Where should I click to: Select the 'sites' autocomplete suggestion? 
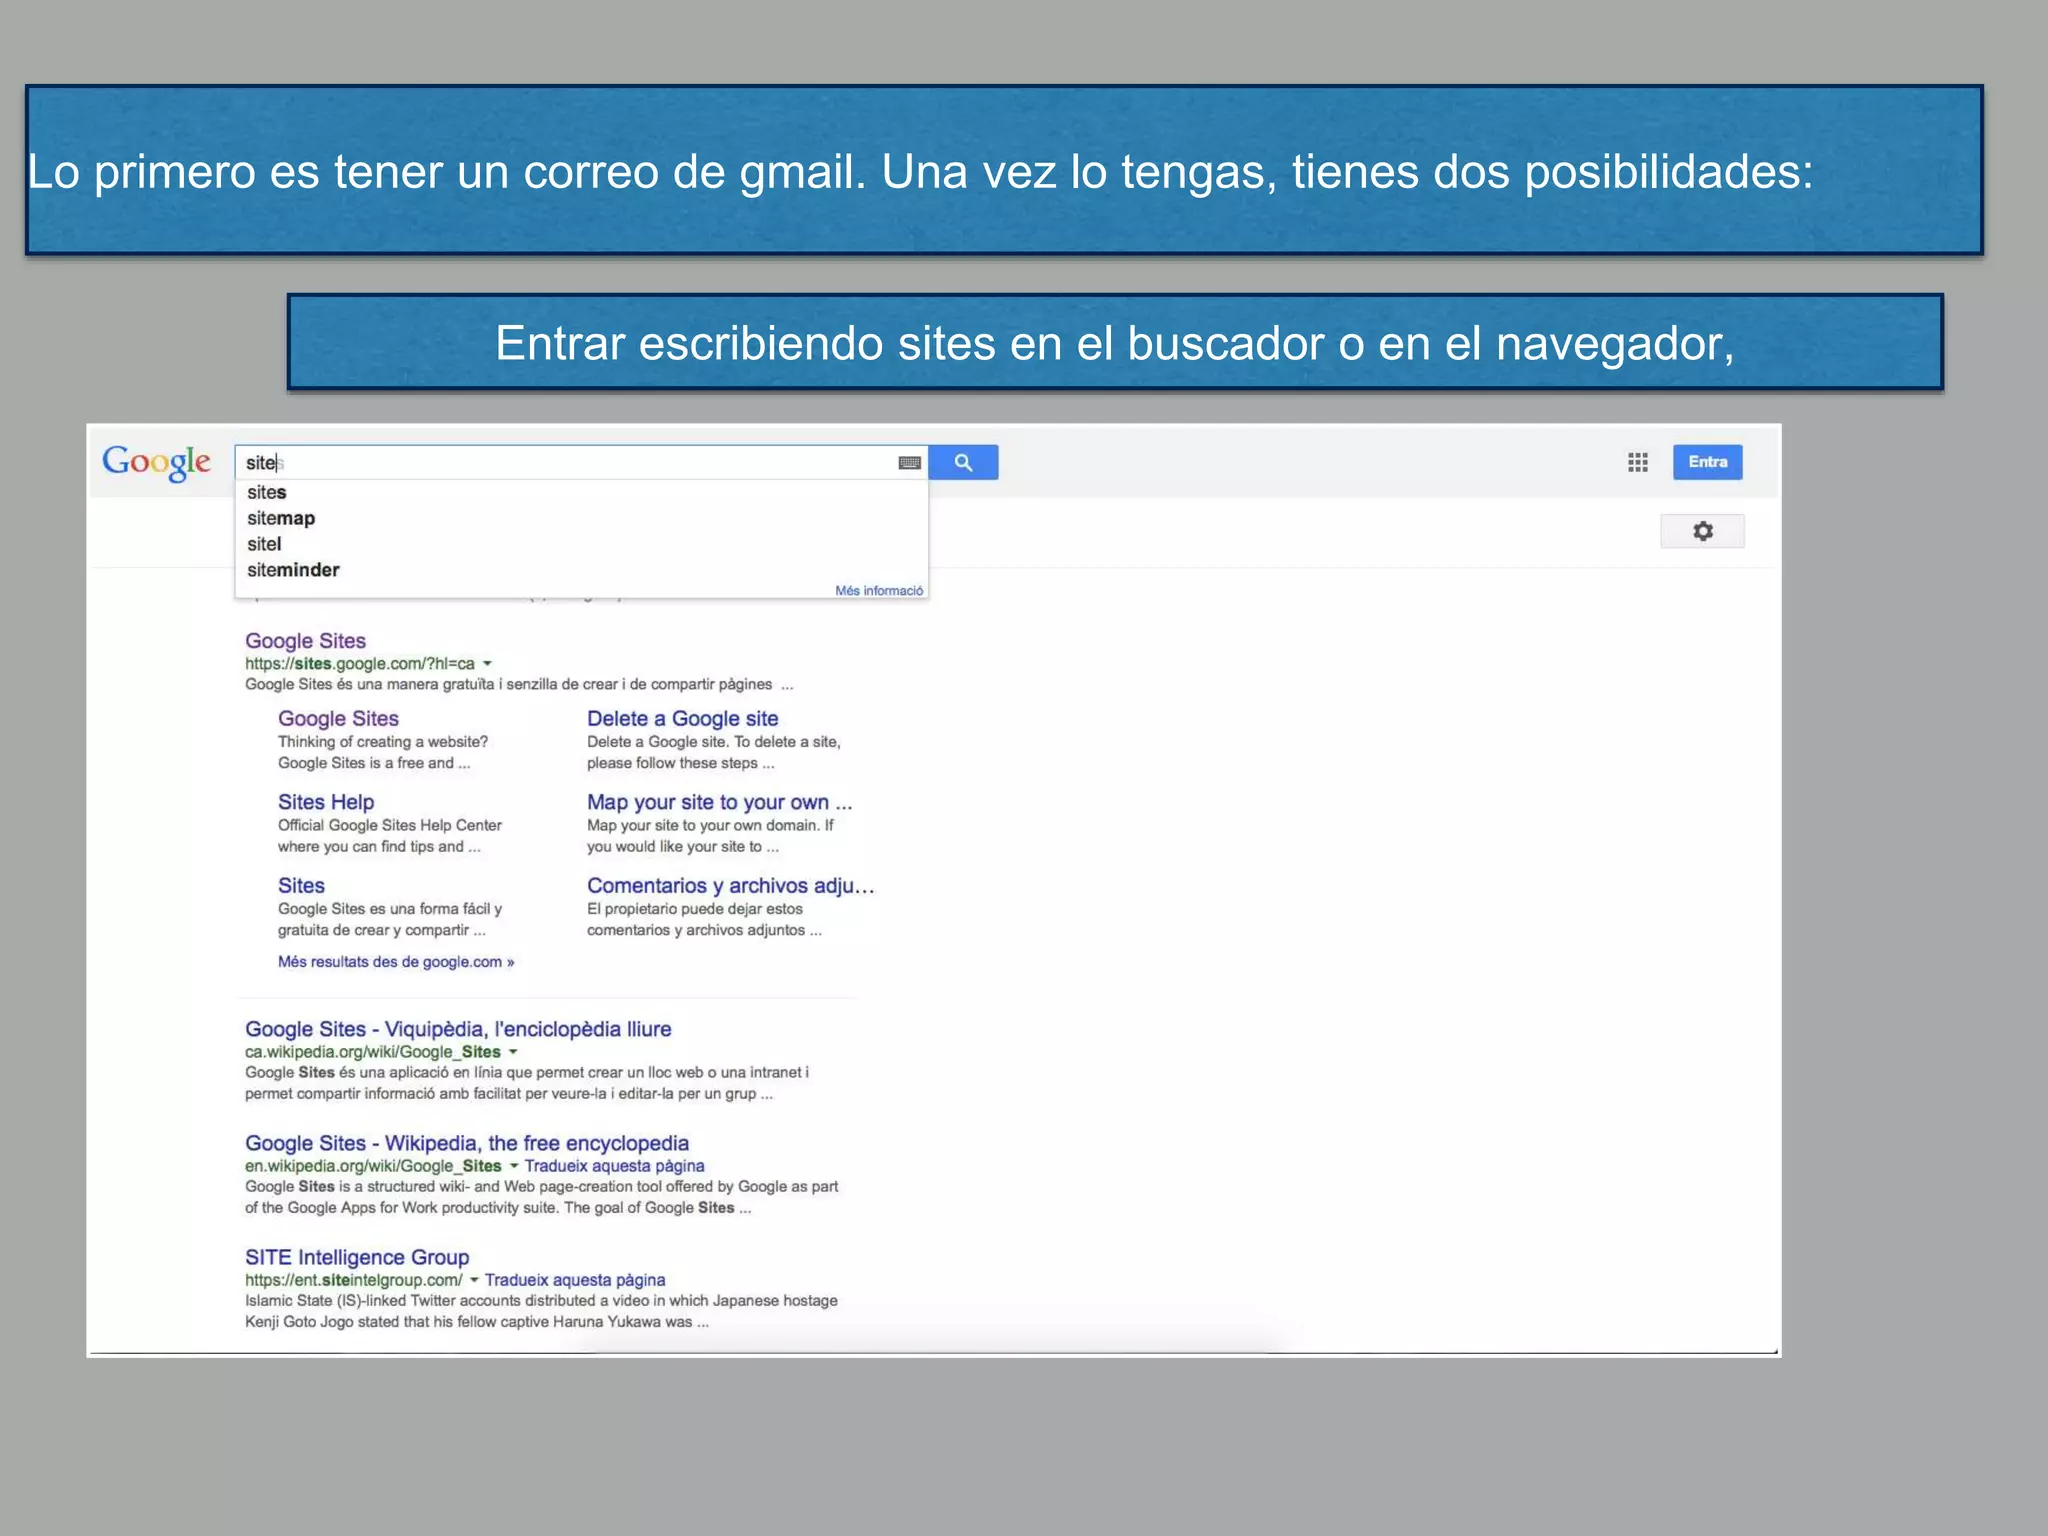[267, 492]
